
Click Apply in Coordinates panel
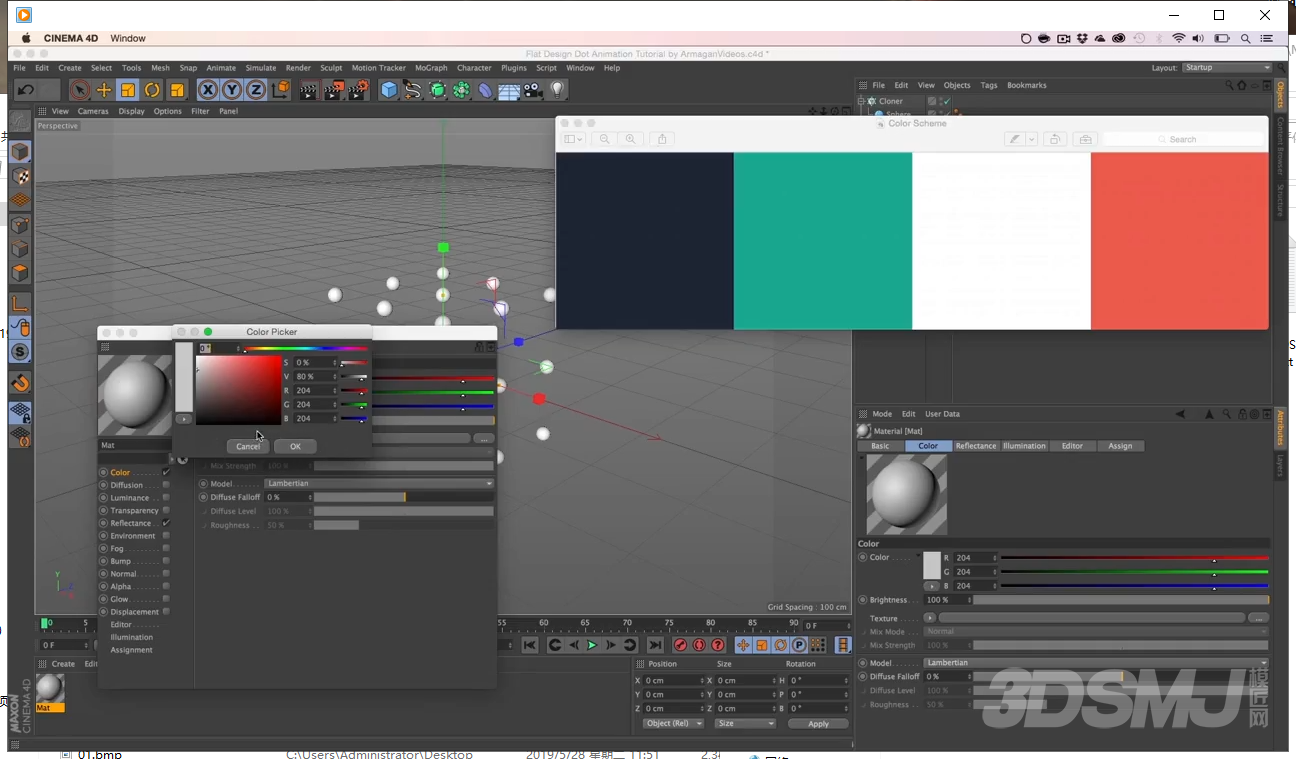click(x=818, y=724)
